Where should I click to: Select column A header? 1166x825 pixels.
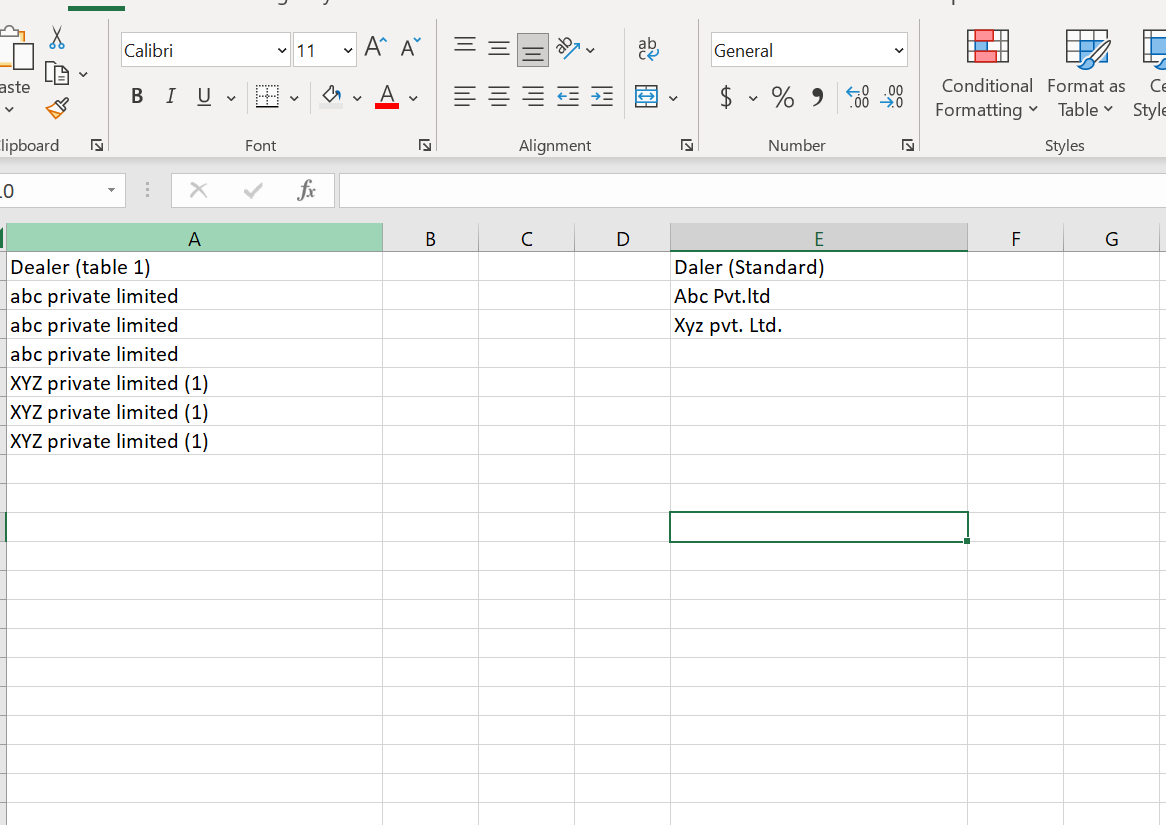tap(194, 239)
